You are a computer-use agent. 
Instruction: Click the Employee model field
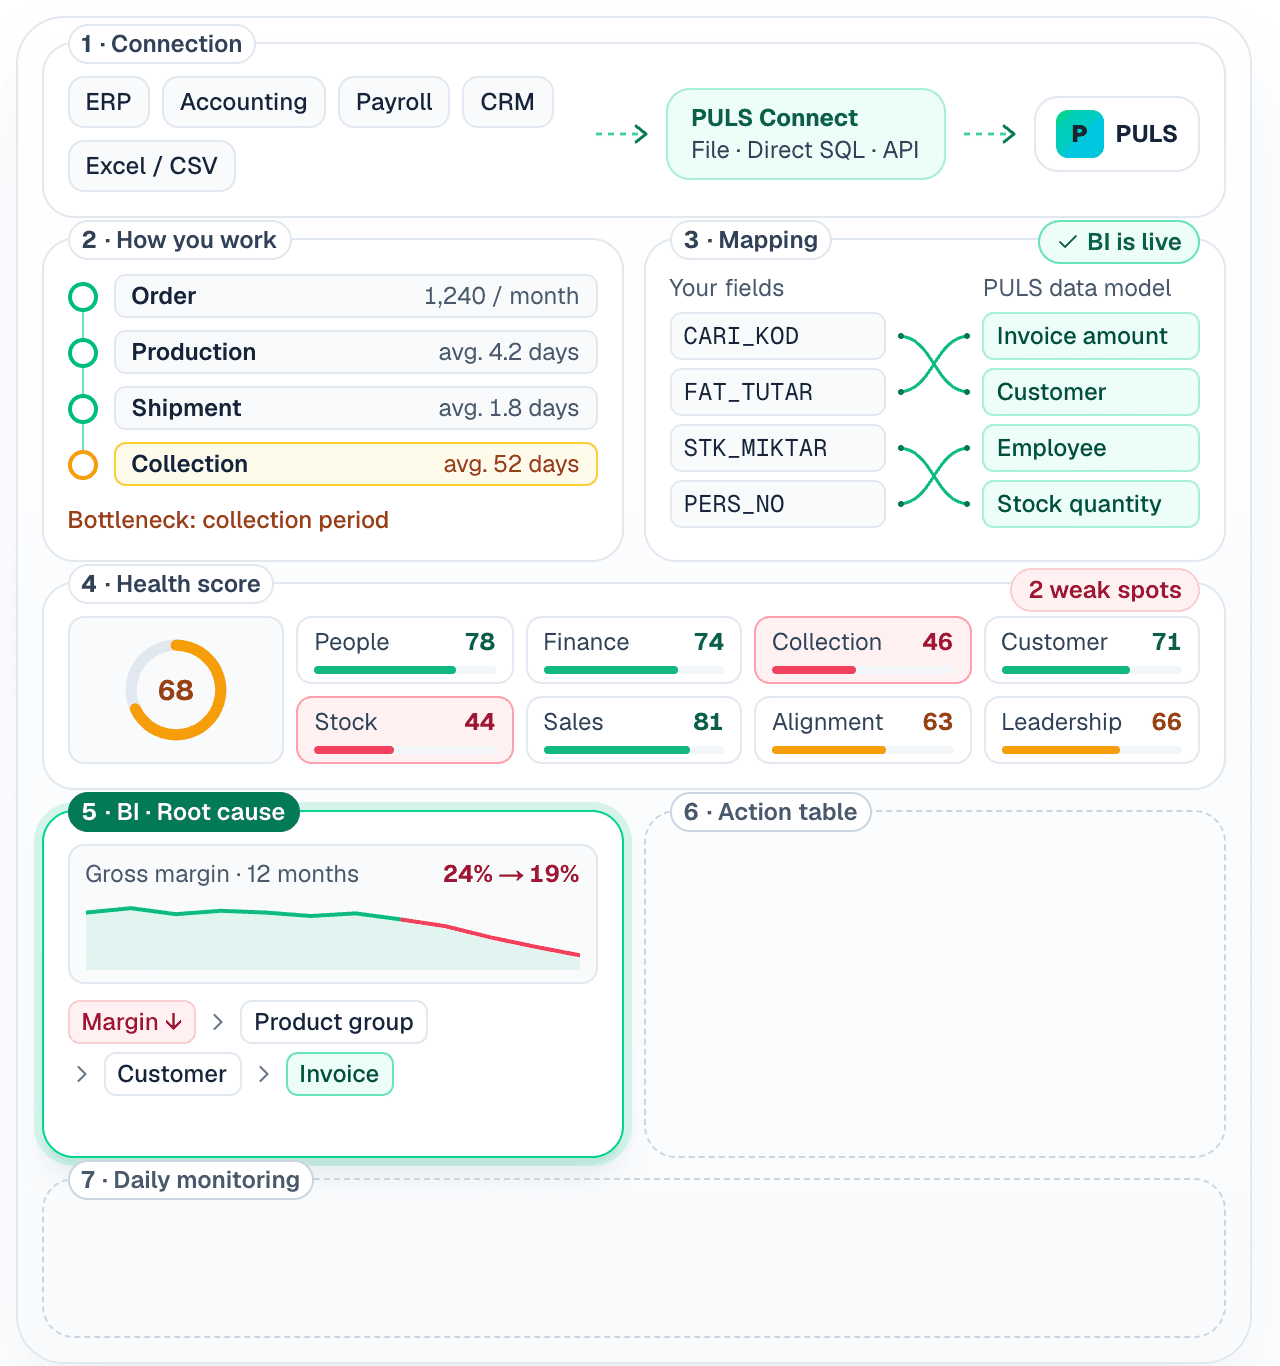[x=1091, y=448]
